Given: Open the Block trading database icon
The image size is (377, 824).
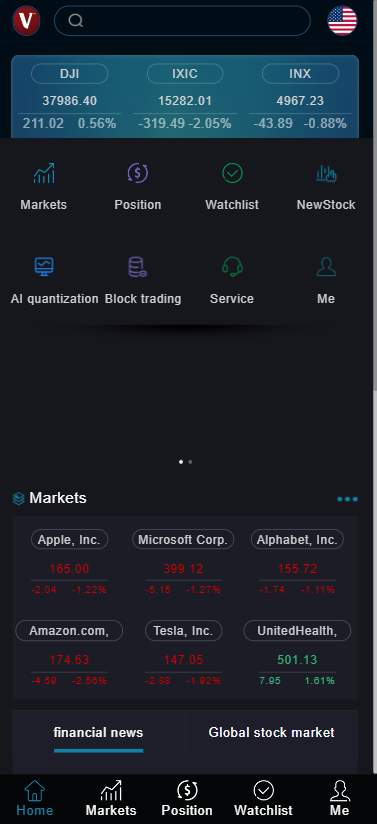Looking at the screenshot, I should (138, 267).
